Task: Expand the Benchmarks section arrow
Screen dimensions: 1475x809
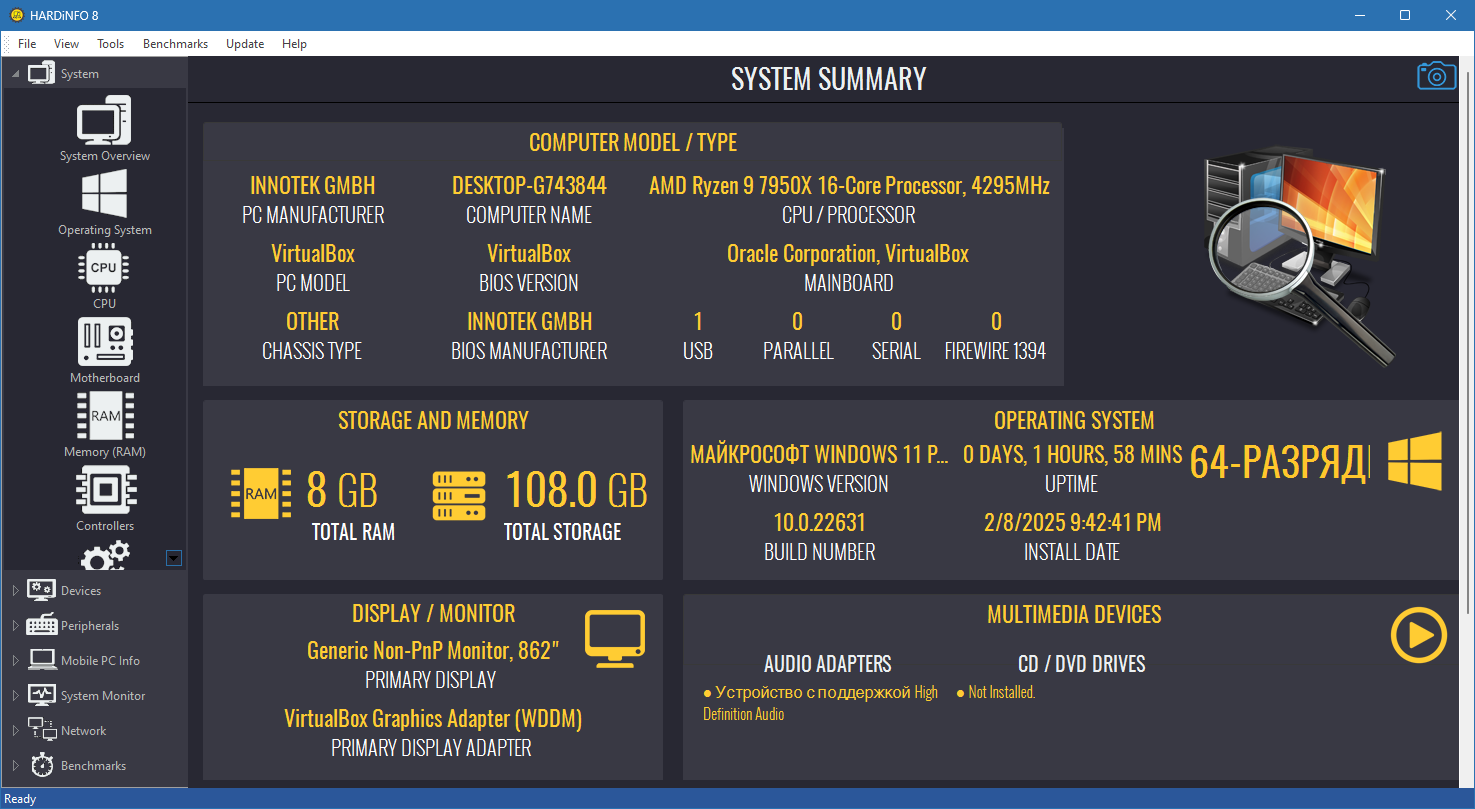Action: click(15, 766)
